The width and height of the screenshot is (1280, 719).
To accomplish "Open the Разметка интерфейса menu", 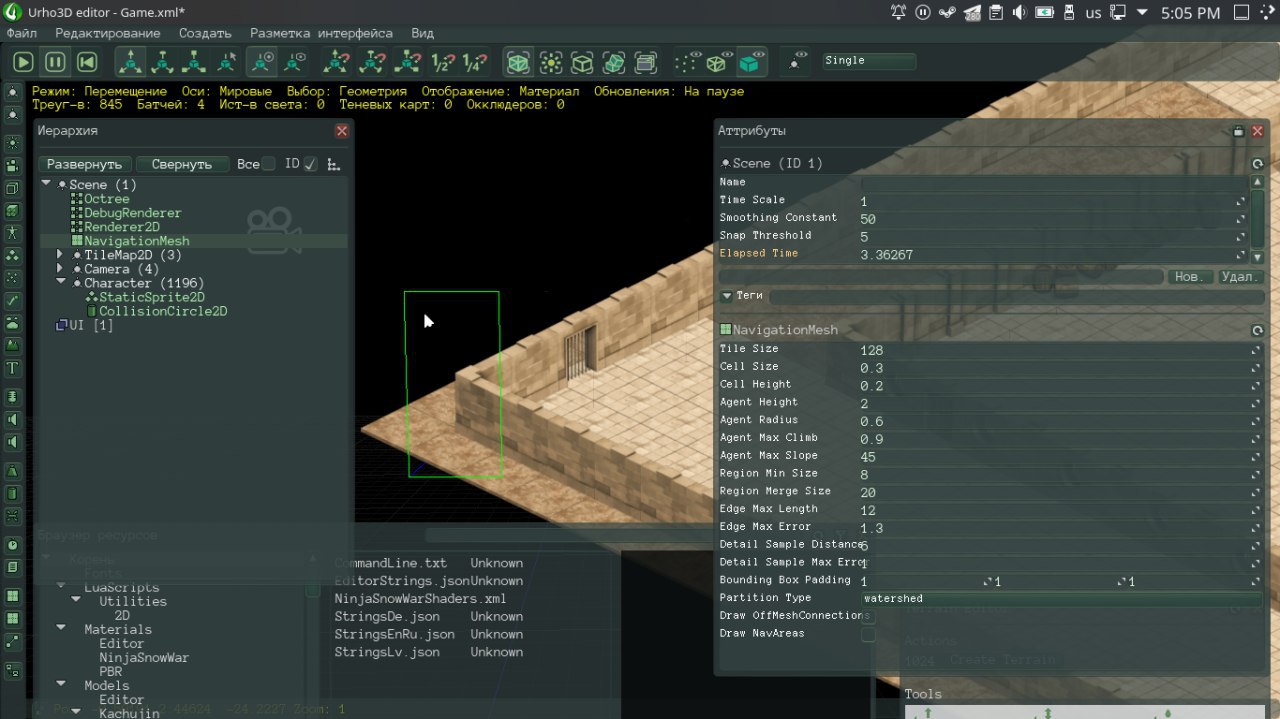I will click(322, 33).
